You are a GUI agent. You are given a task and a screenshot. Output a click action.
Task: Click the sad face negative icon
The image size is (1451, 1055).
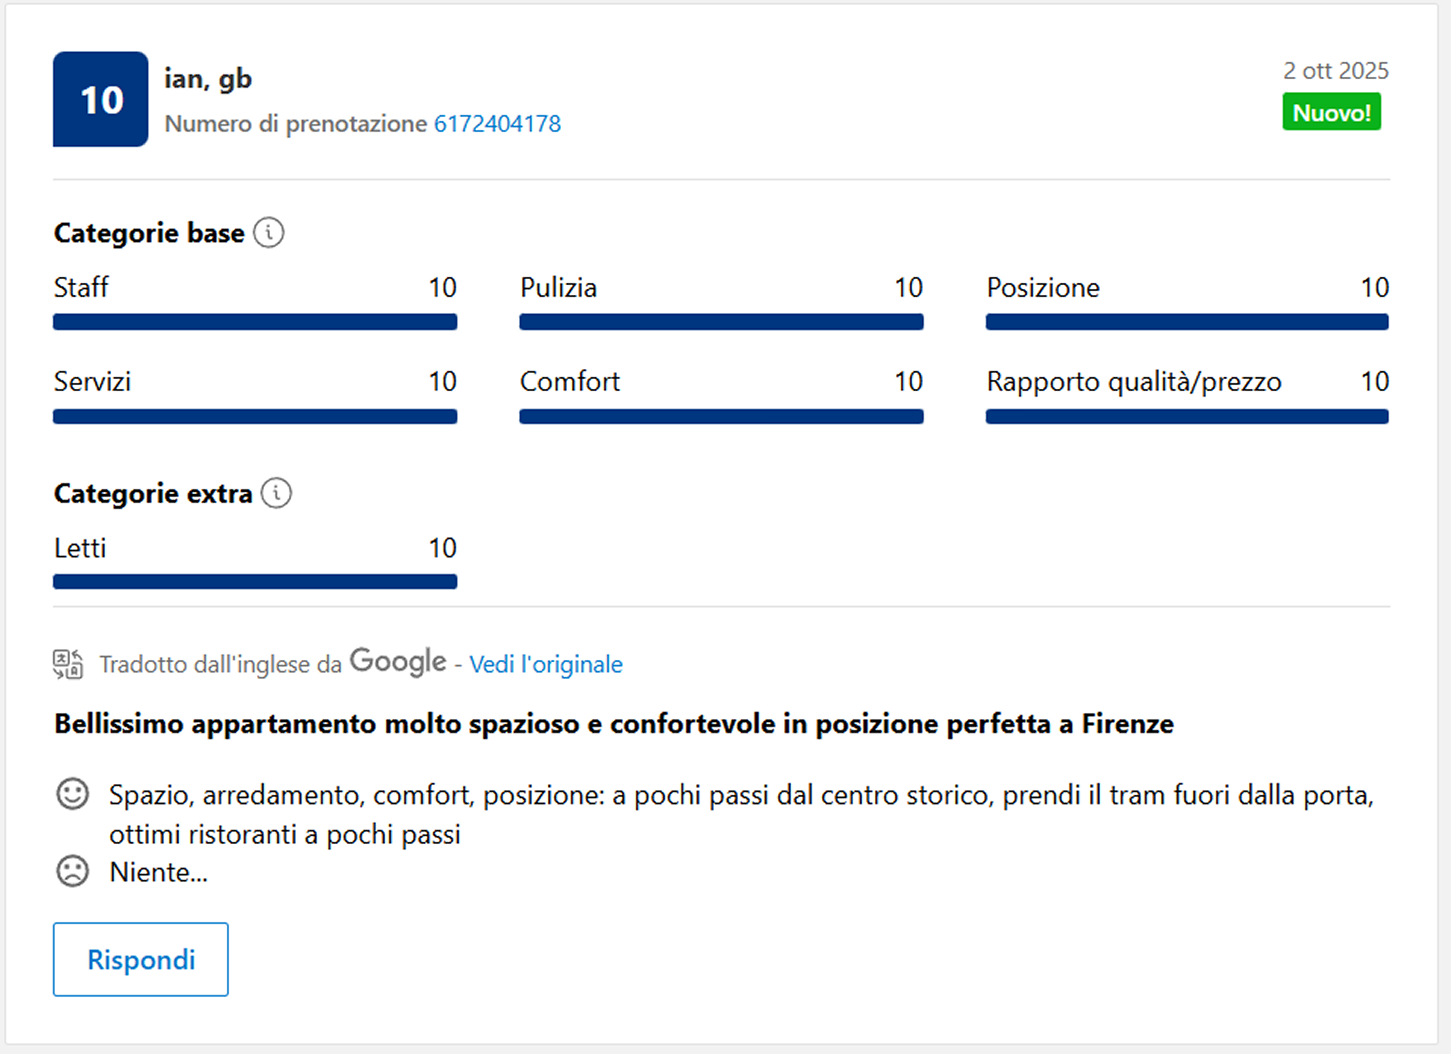coord(72,871)
